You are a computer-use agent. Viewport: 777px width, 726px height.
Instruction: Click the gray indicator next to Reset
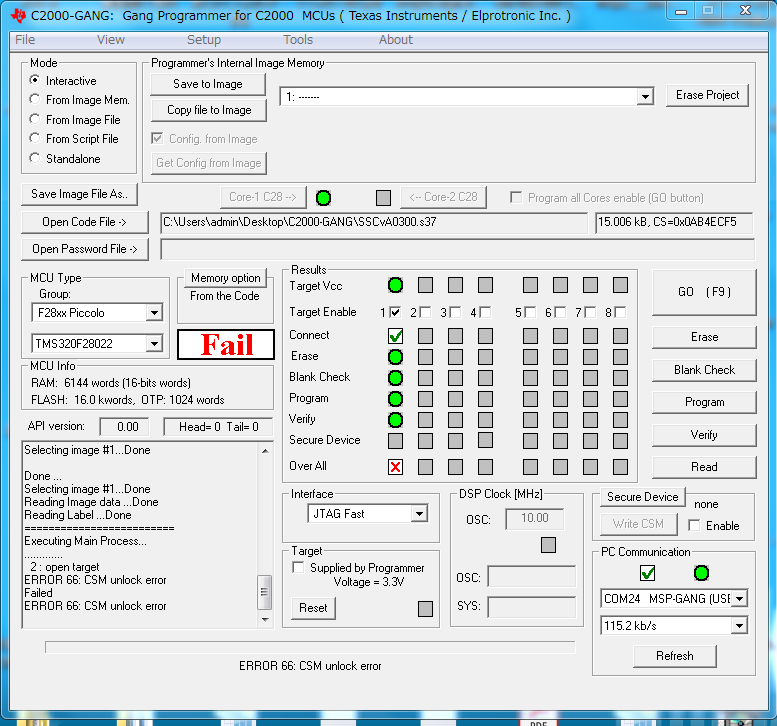pyautogui.click(x=425, y=609)
